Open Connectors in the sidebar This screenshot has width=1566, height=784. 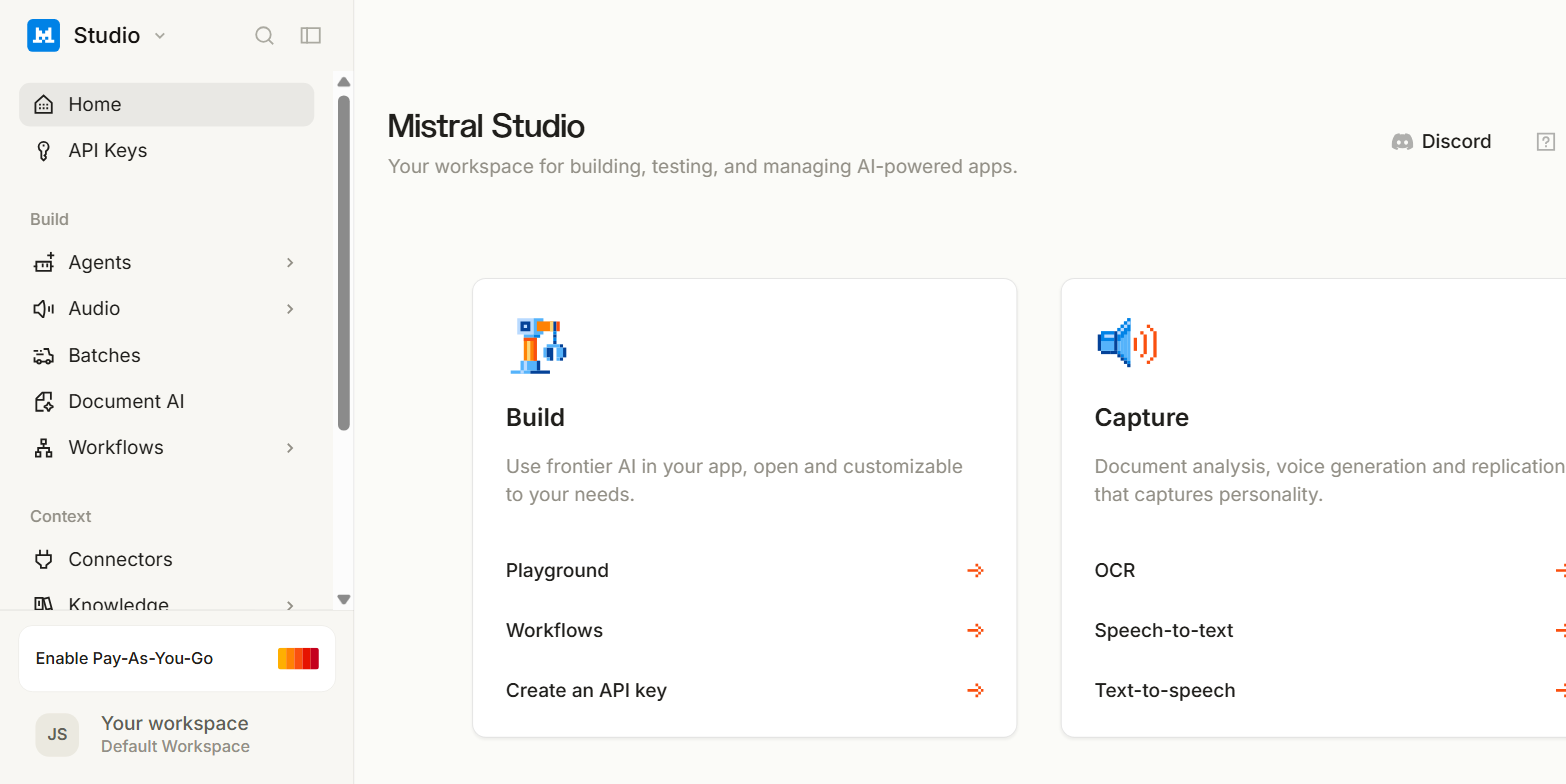tap(166, 560)
